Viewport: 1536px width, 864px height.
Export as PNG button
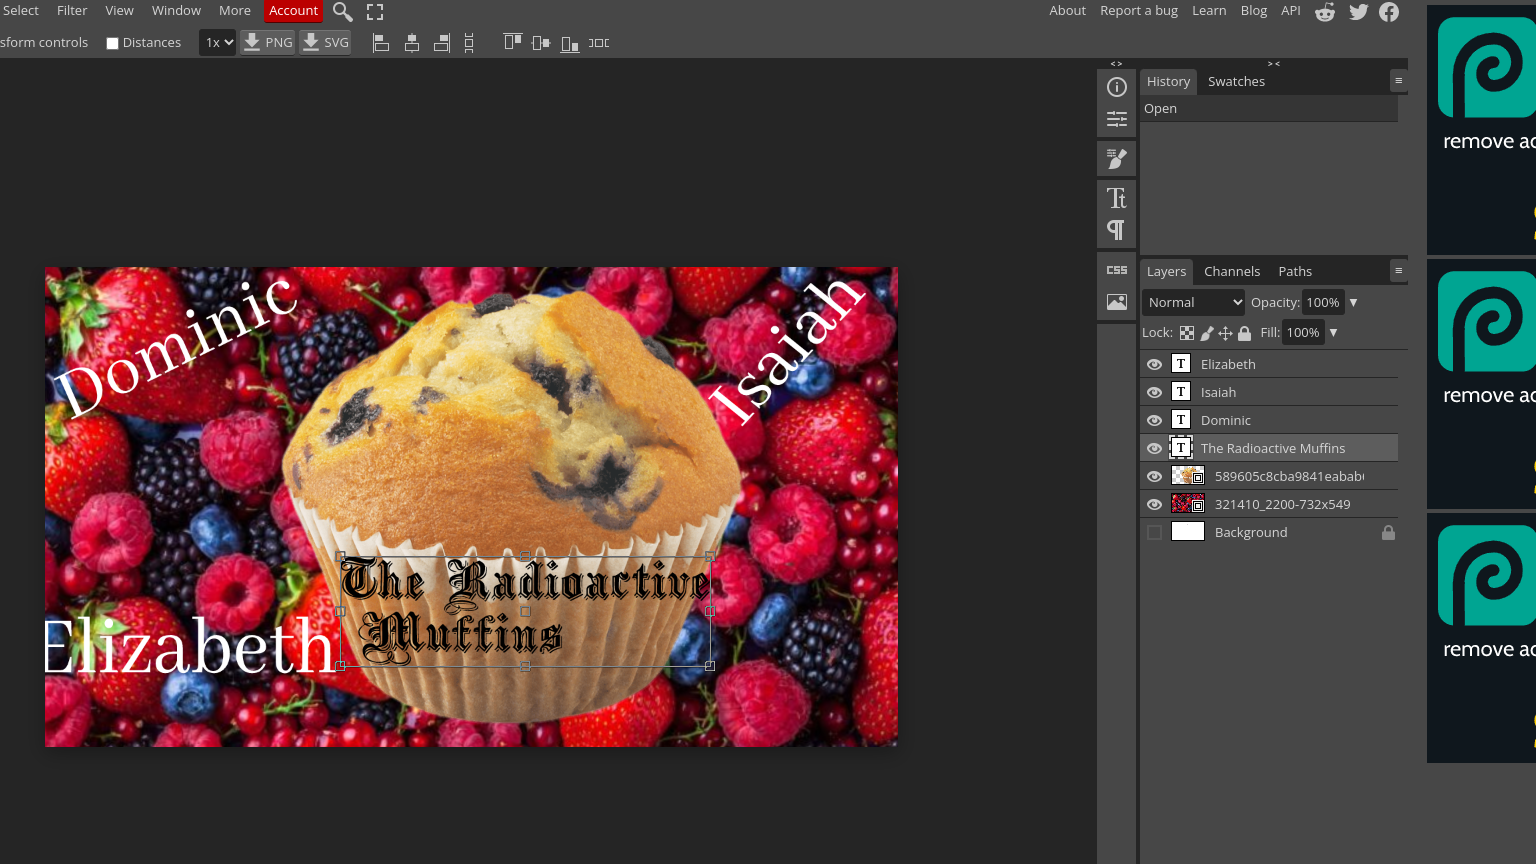[x=268, y=42]
